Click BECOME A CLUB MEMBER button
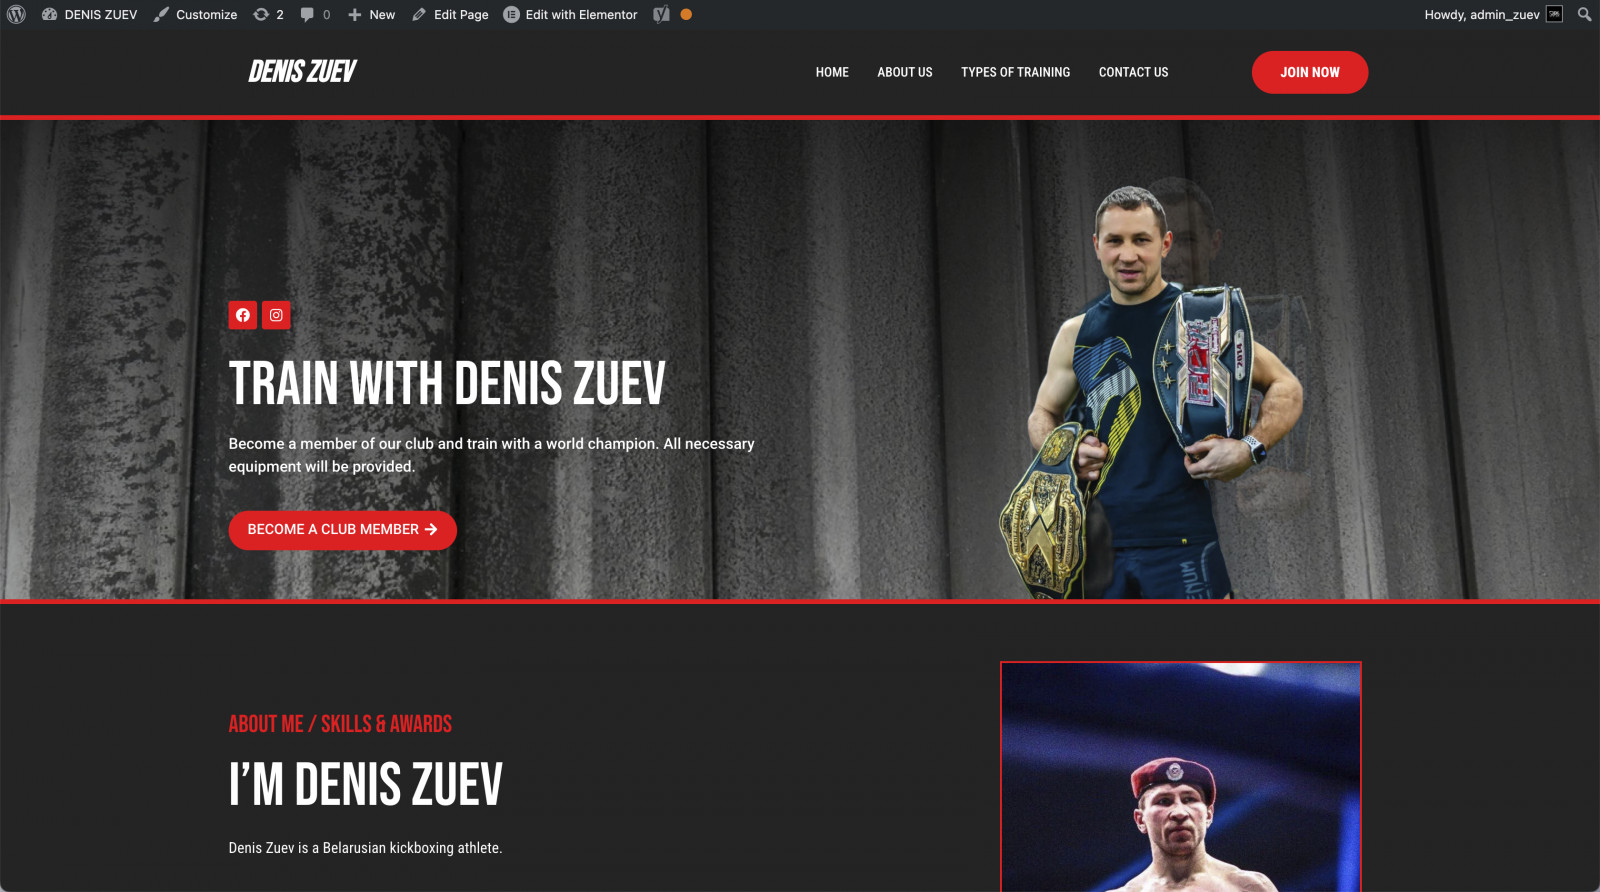Image resolution: width=1600 pixels, height=892 pixels. (x=342, y=530)
